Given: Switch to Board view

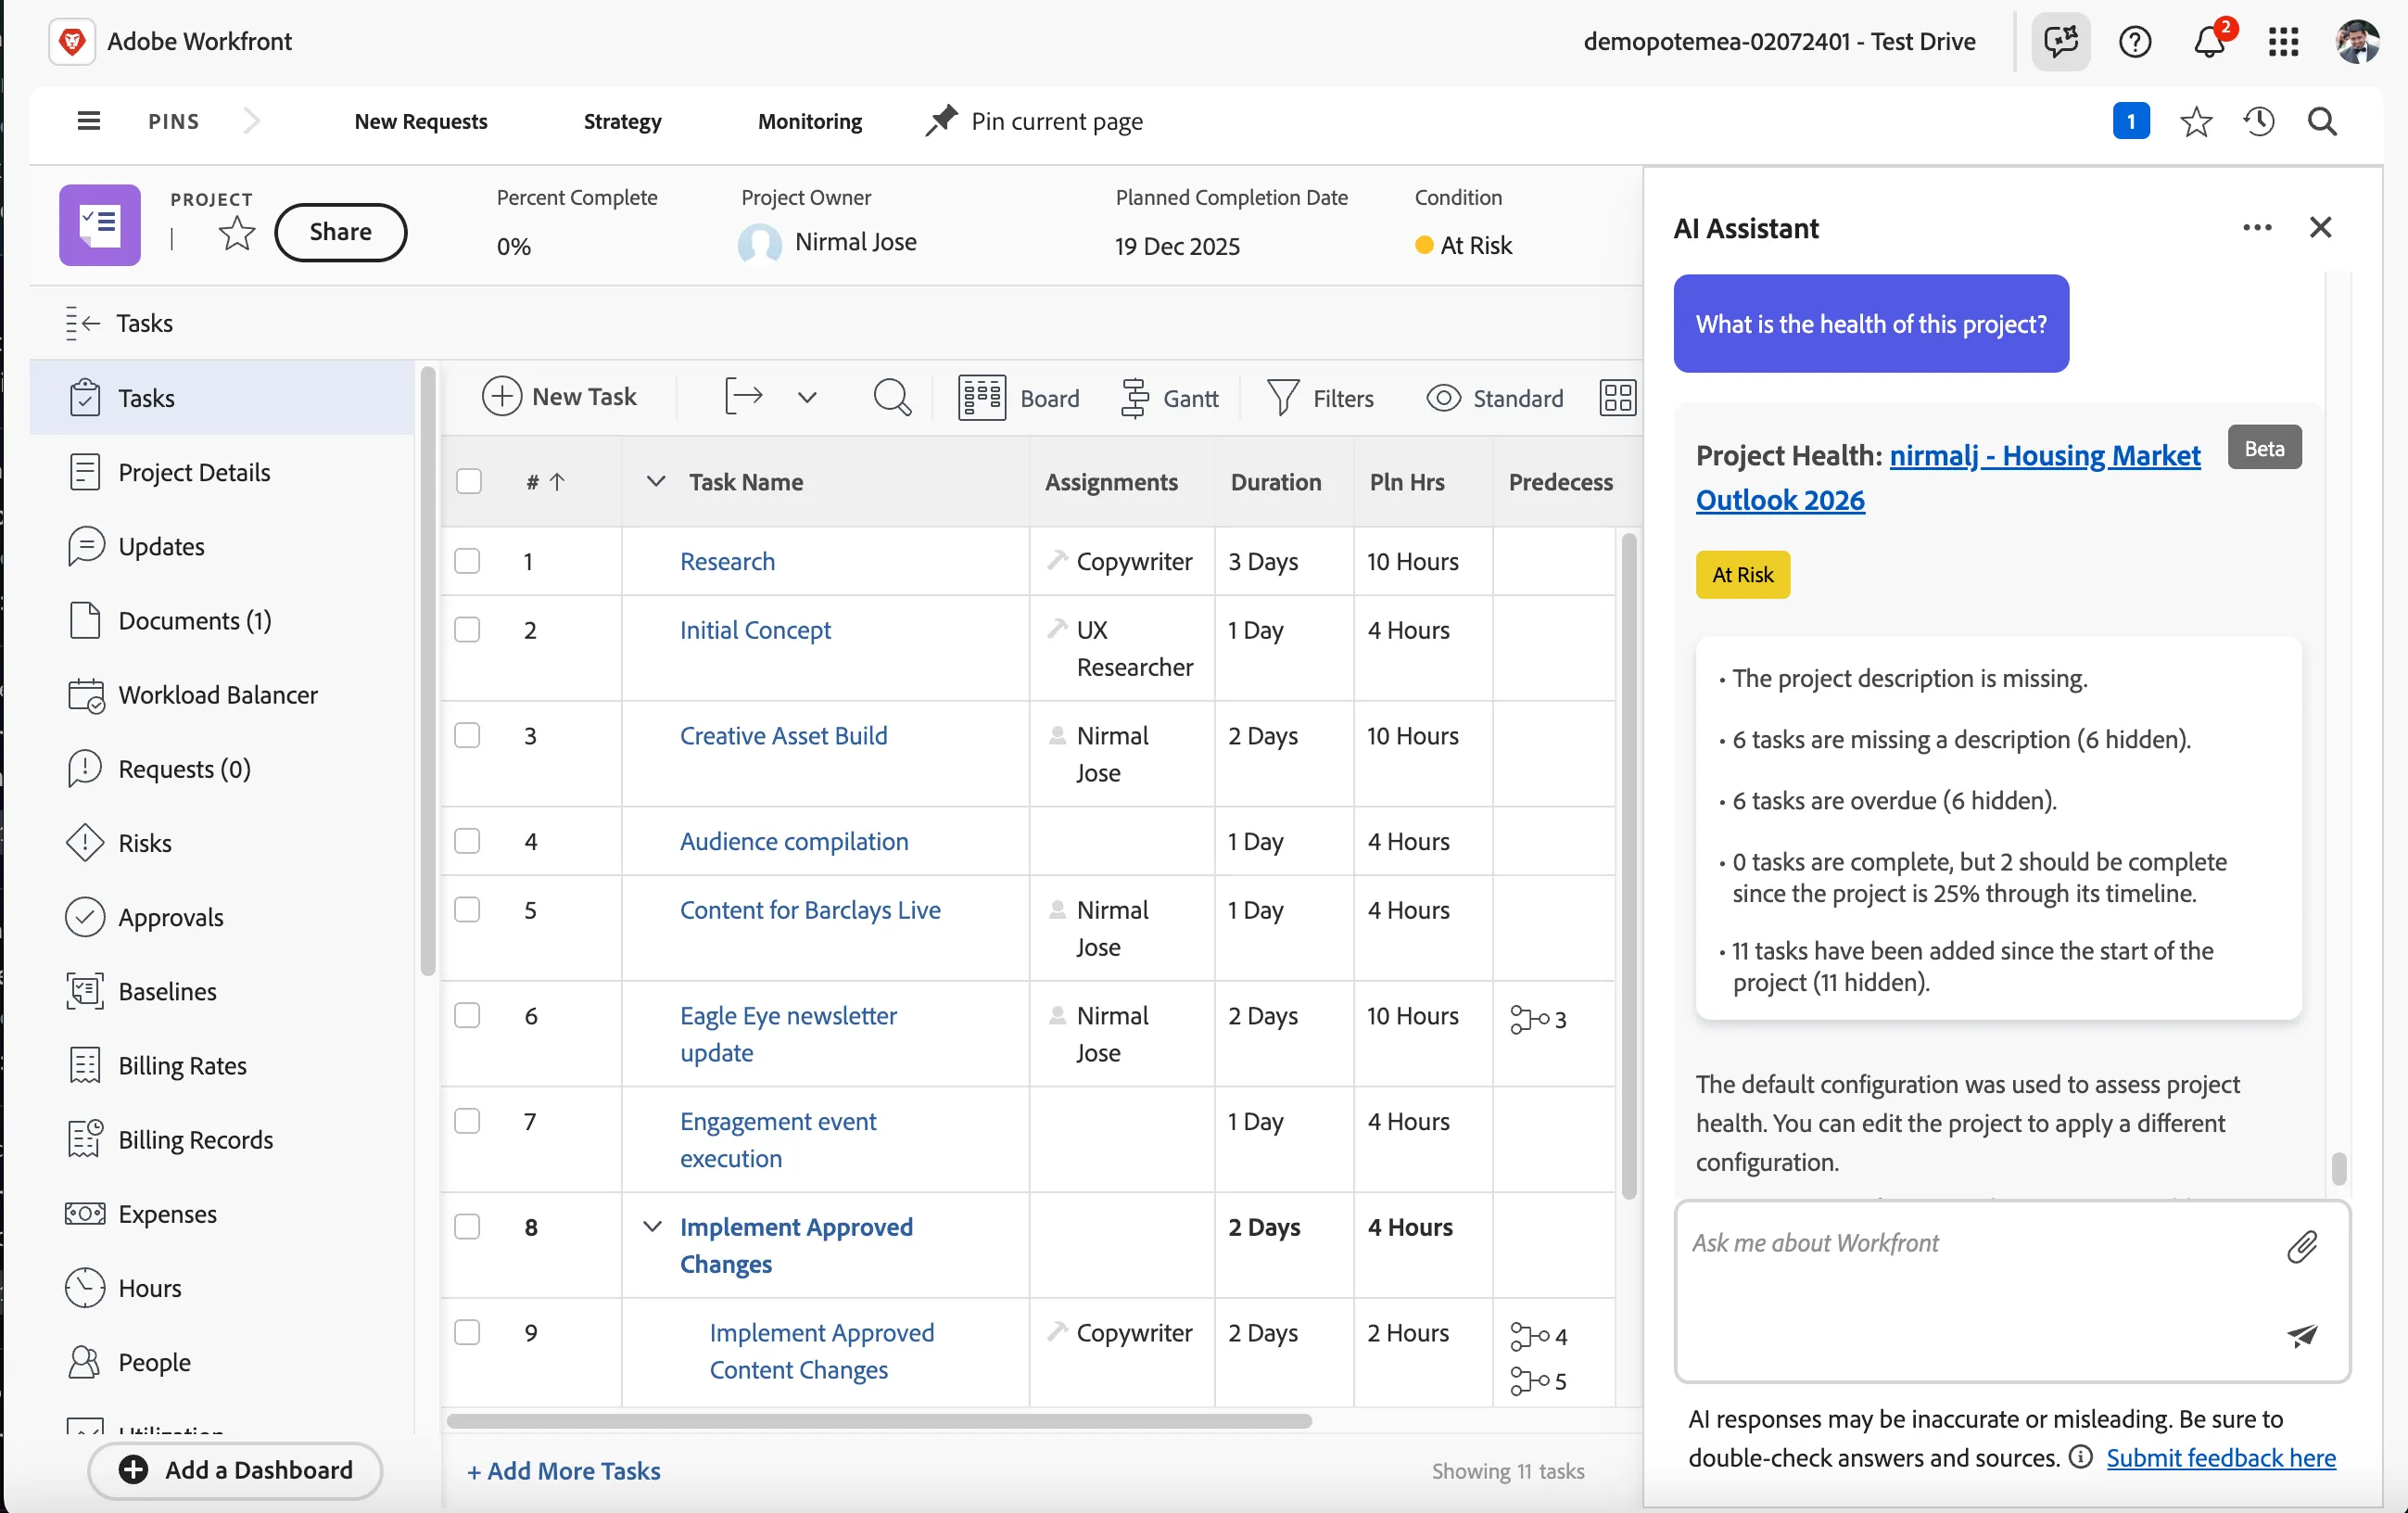Looking at the screenshot, I should [x=1019, y=398].
